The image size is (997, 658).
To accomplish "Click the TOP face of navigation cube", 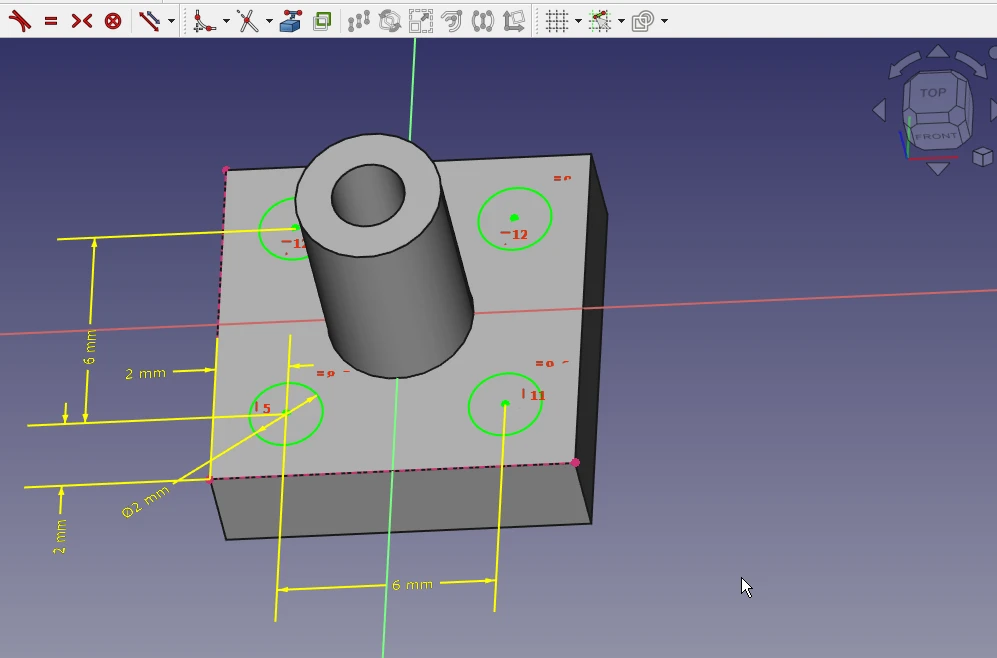I will tap(932, 93).
